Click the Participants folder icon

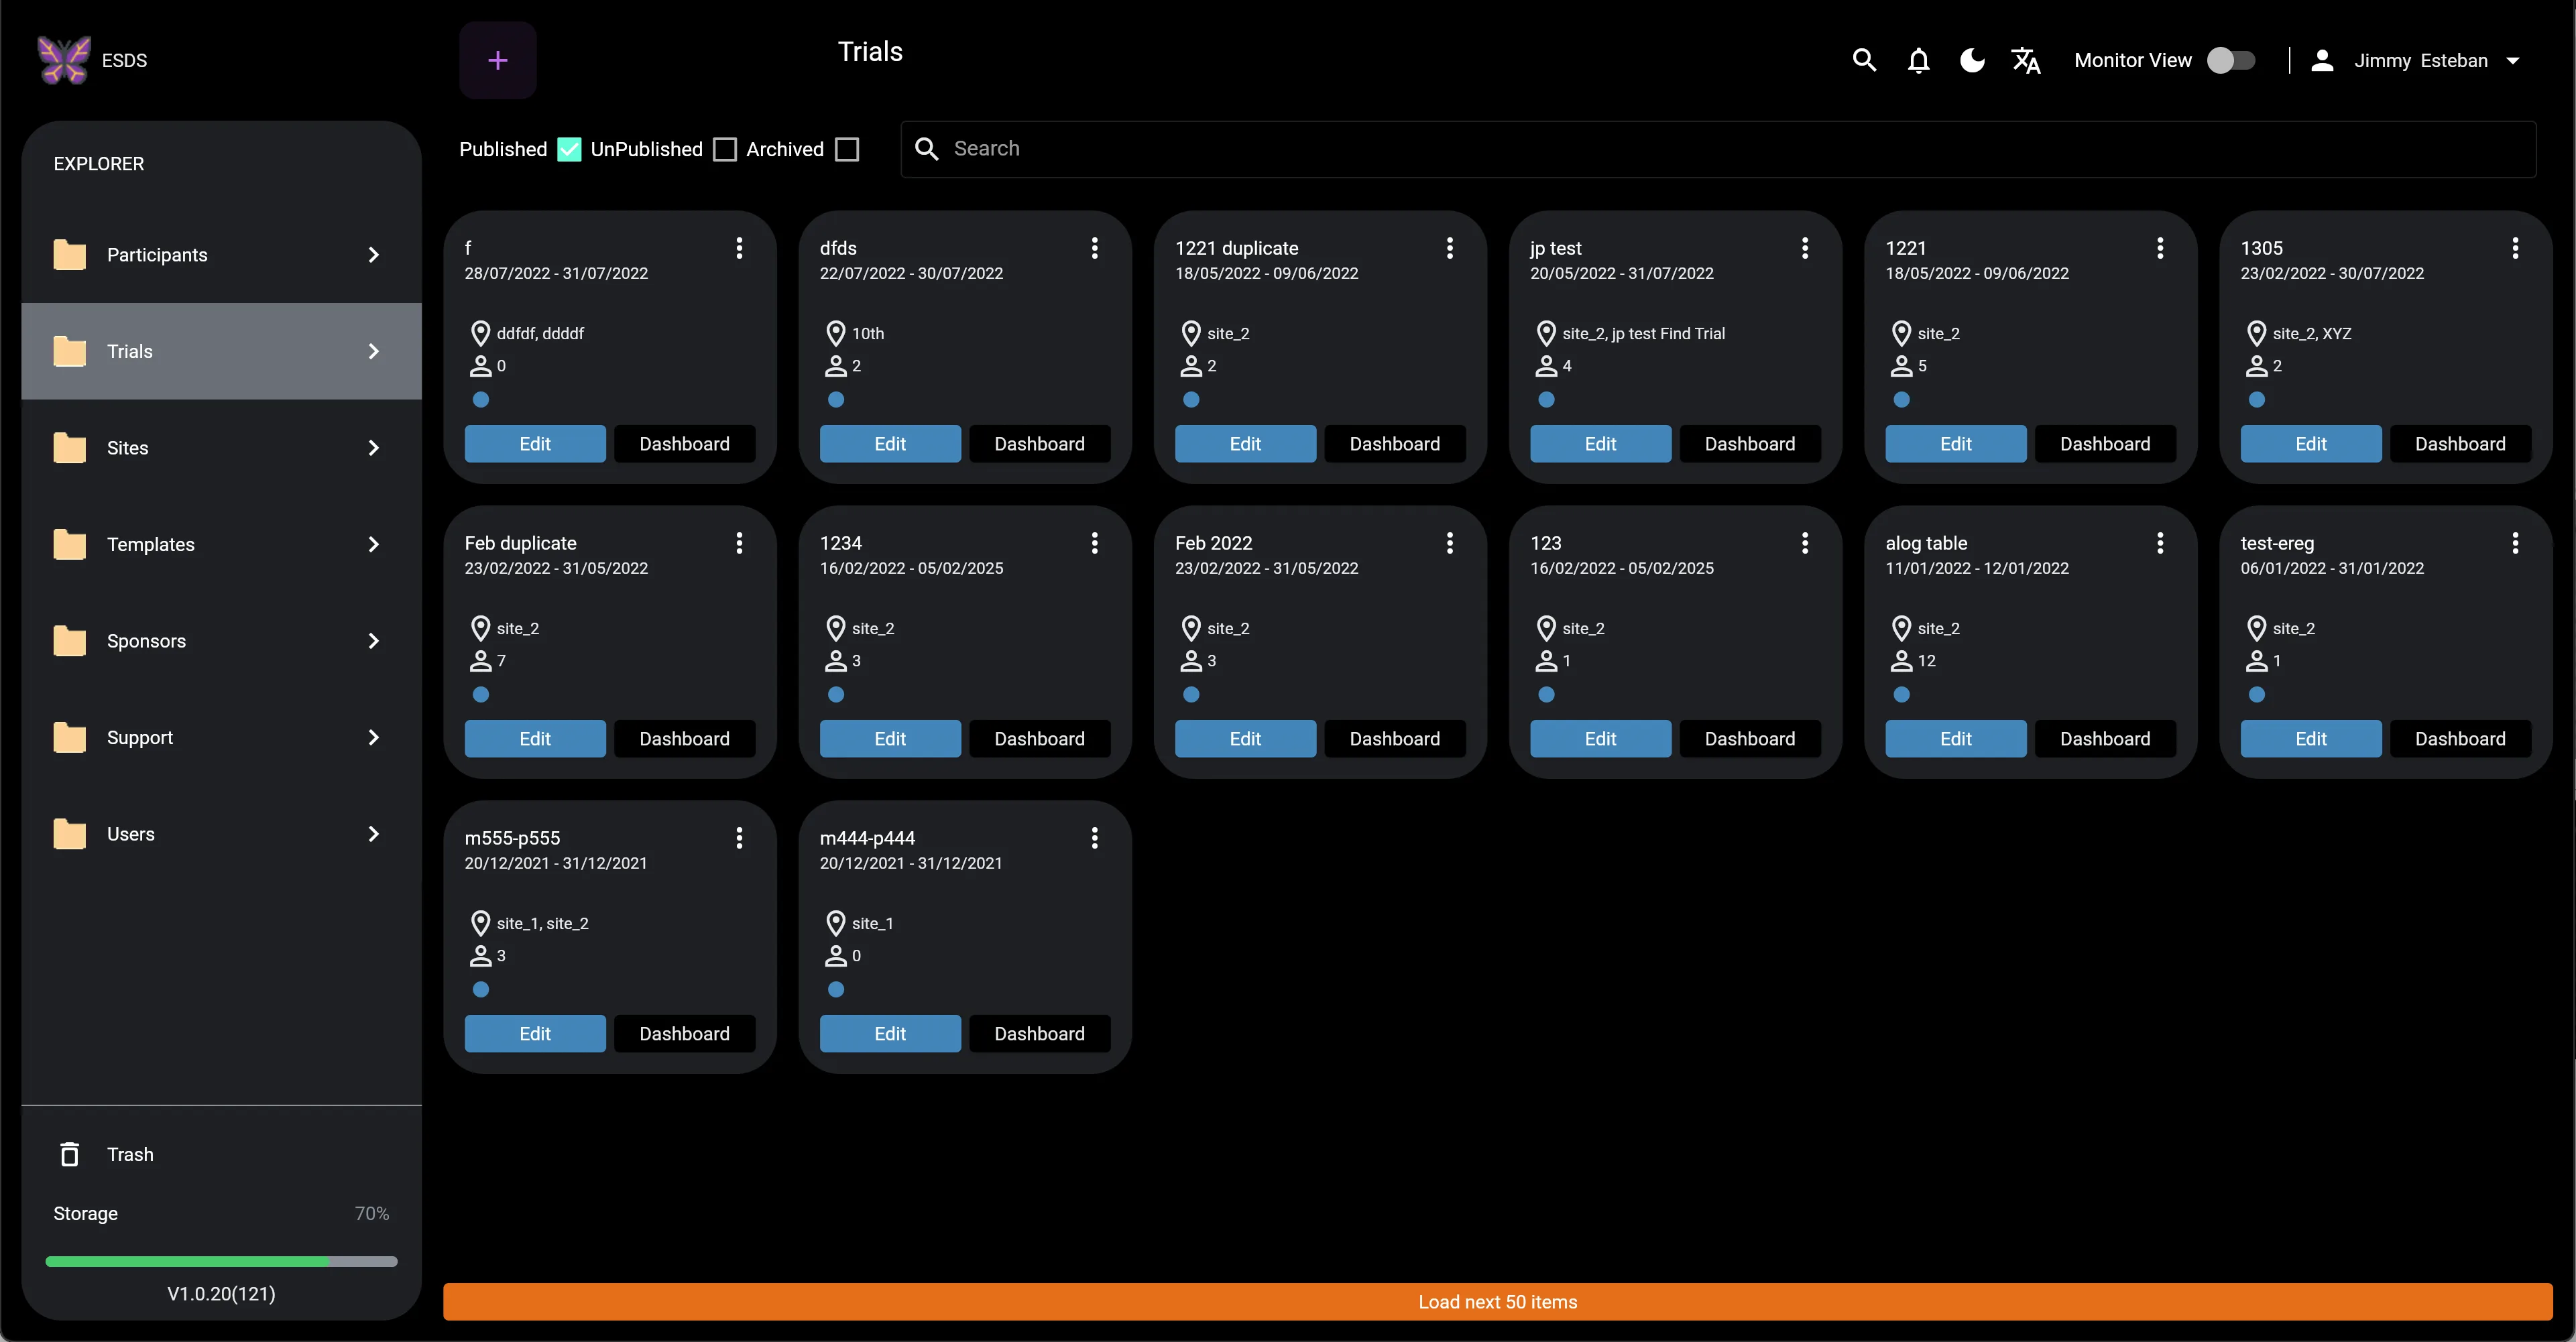coord(69,255)
